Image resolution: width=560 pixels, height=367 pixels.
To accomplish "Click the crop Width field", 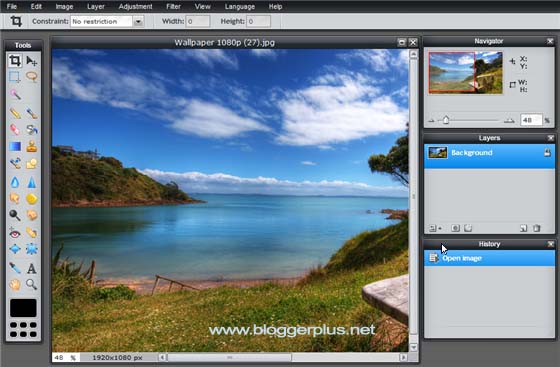I will pyautogui.click(x=198, y=21).
